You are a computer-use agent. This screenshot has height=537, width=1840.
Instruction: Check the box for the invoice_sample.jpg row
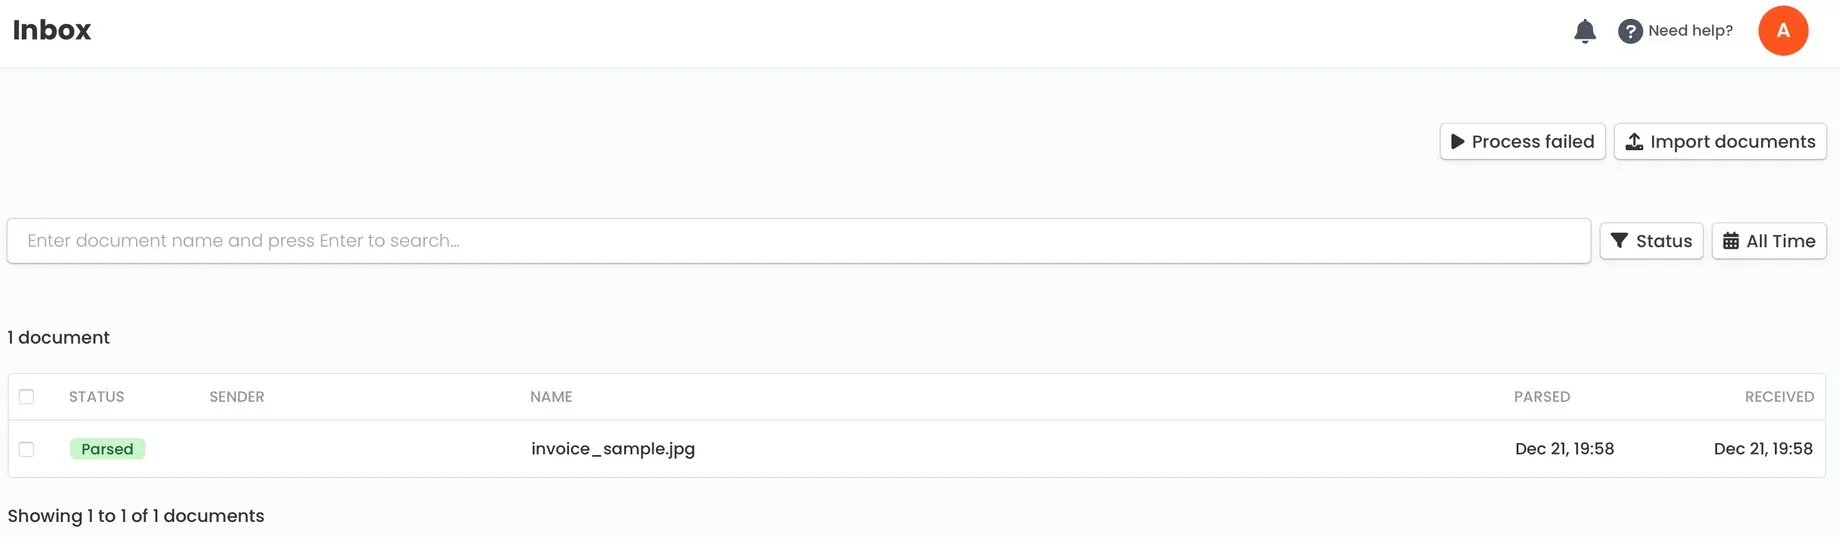27,449
